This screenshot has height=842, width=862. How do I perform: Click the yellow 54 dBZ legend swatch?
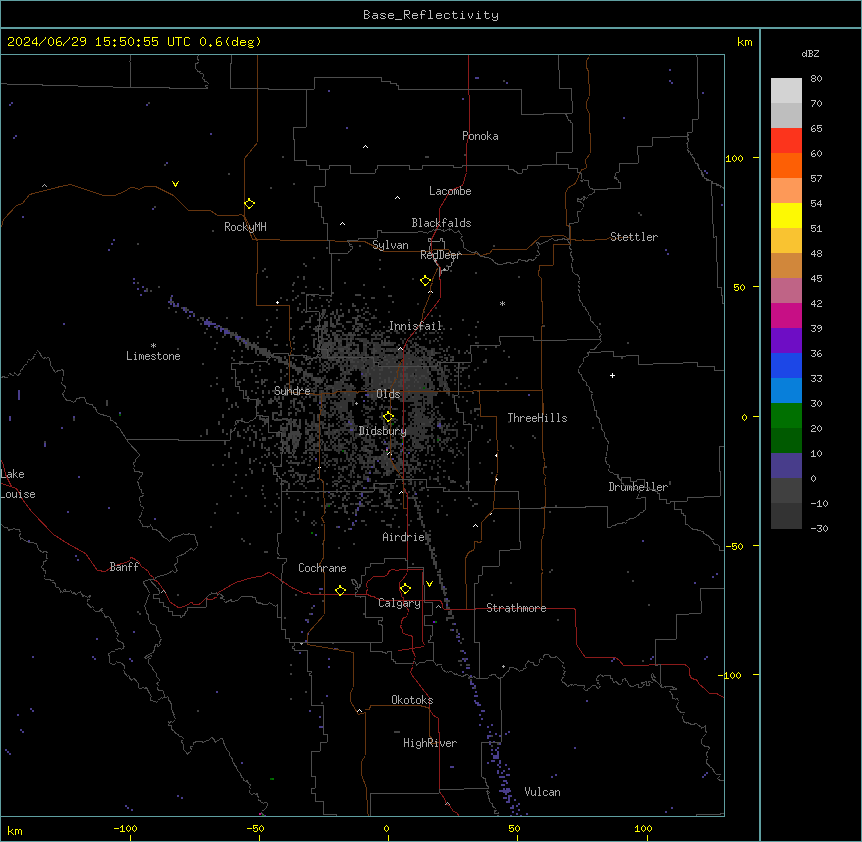point(786,215)
